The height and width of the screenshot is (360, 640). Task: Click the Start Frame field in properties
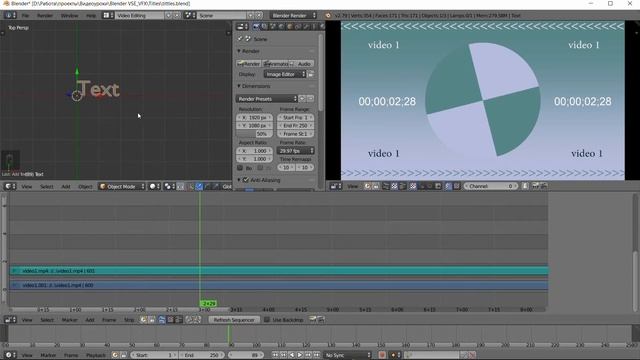tap(296, 118)
